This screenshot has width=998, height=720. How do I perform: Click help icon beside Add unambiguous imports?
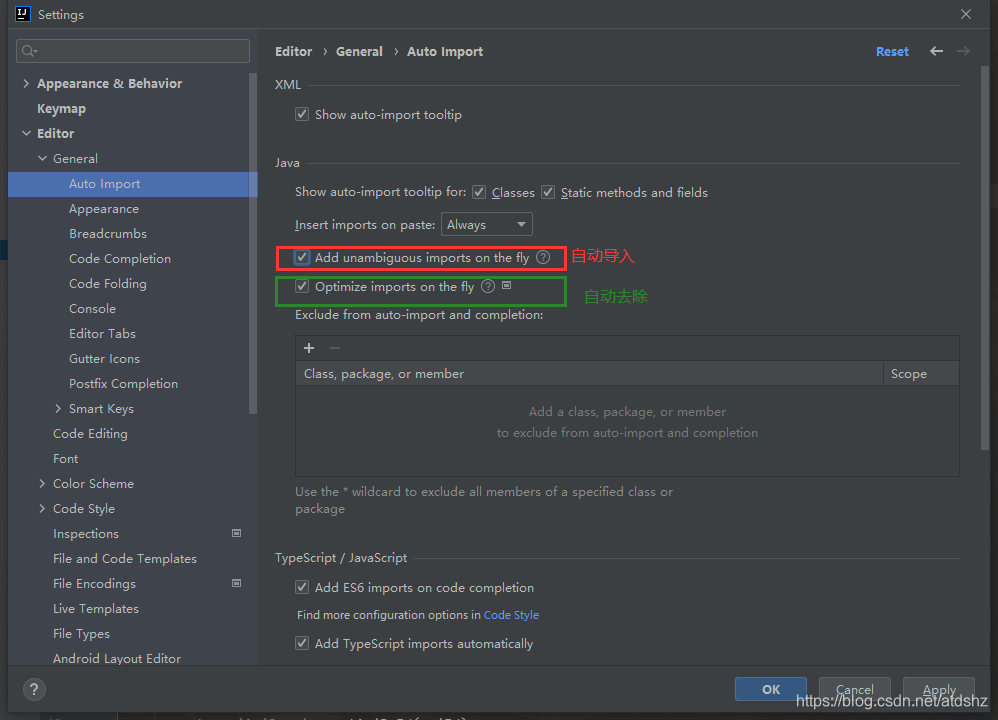[543, 257]
